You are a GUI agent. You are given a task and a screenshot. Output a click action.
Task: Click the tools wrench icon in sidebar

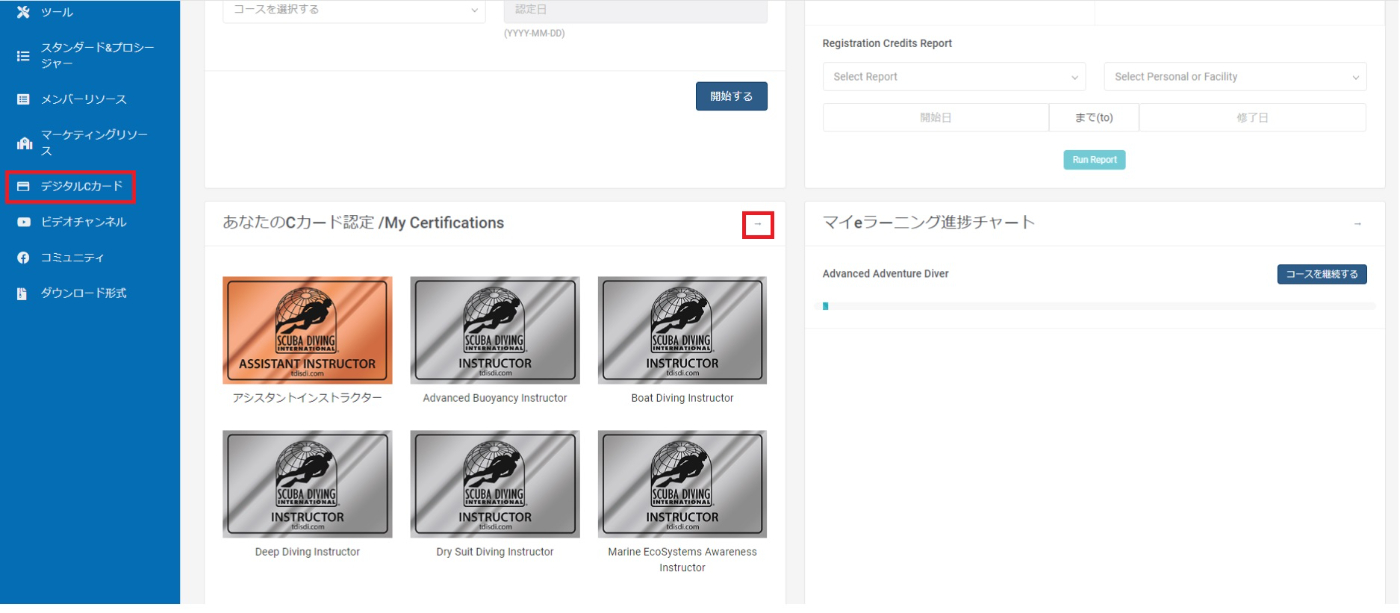(24, 12)
